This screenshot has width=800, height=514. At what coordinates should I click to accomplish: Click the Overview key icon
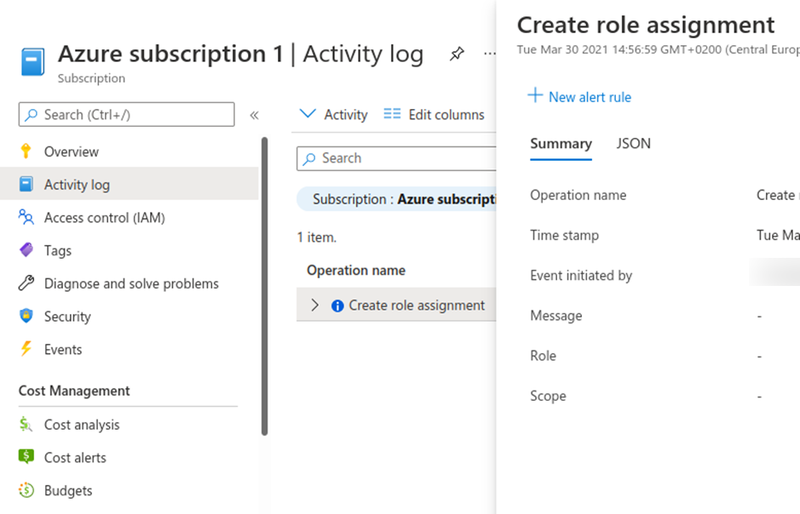click(26, 152)
